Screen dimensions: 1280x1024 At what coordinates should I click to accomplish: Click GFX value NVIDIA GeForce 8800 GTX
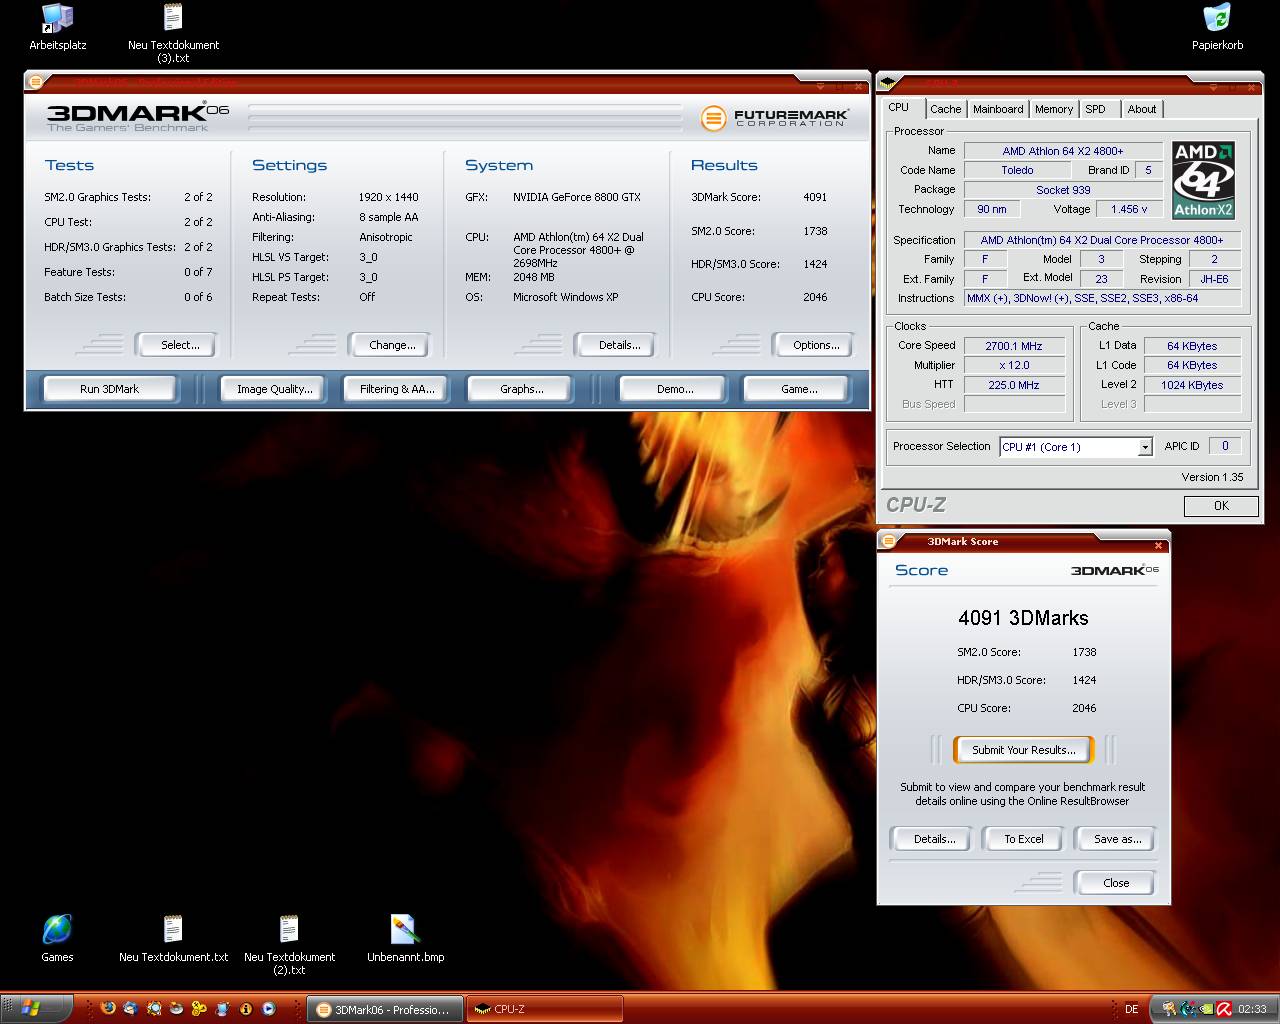coord(577,197)
